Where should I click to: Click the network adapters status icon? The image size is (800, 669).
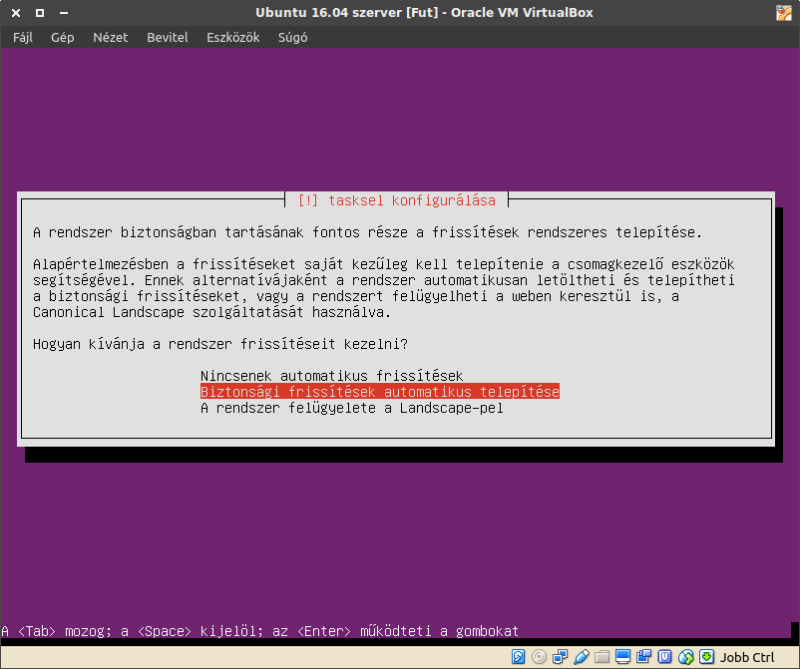[560, 656]
